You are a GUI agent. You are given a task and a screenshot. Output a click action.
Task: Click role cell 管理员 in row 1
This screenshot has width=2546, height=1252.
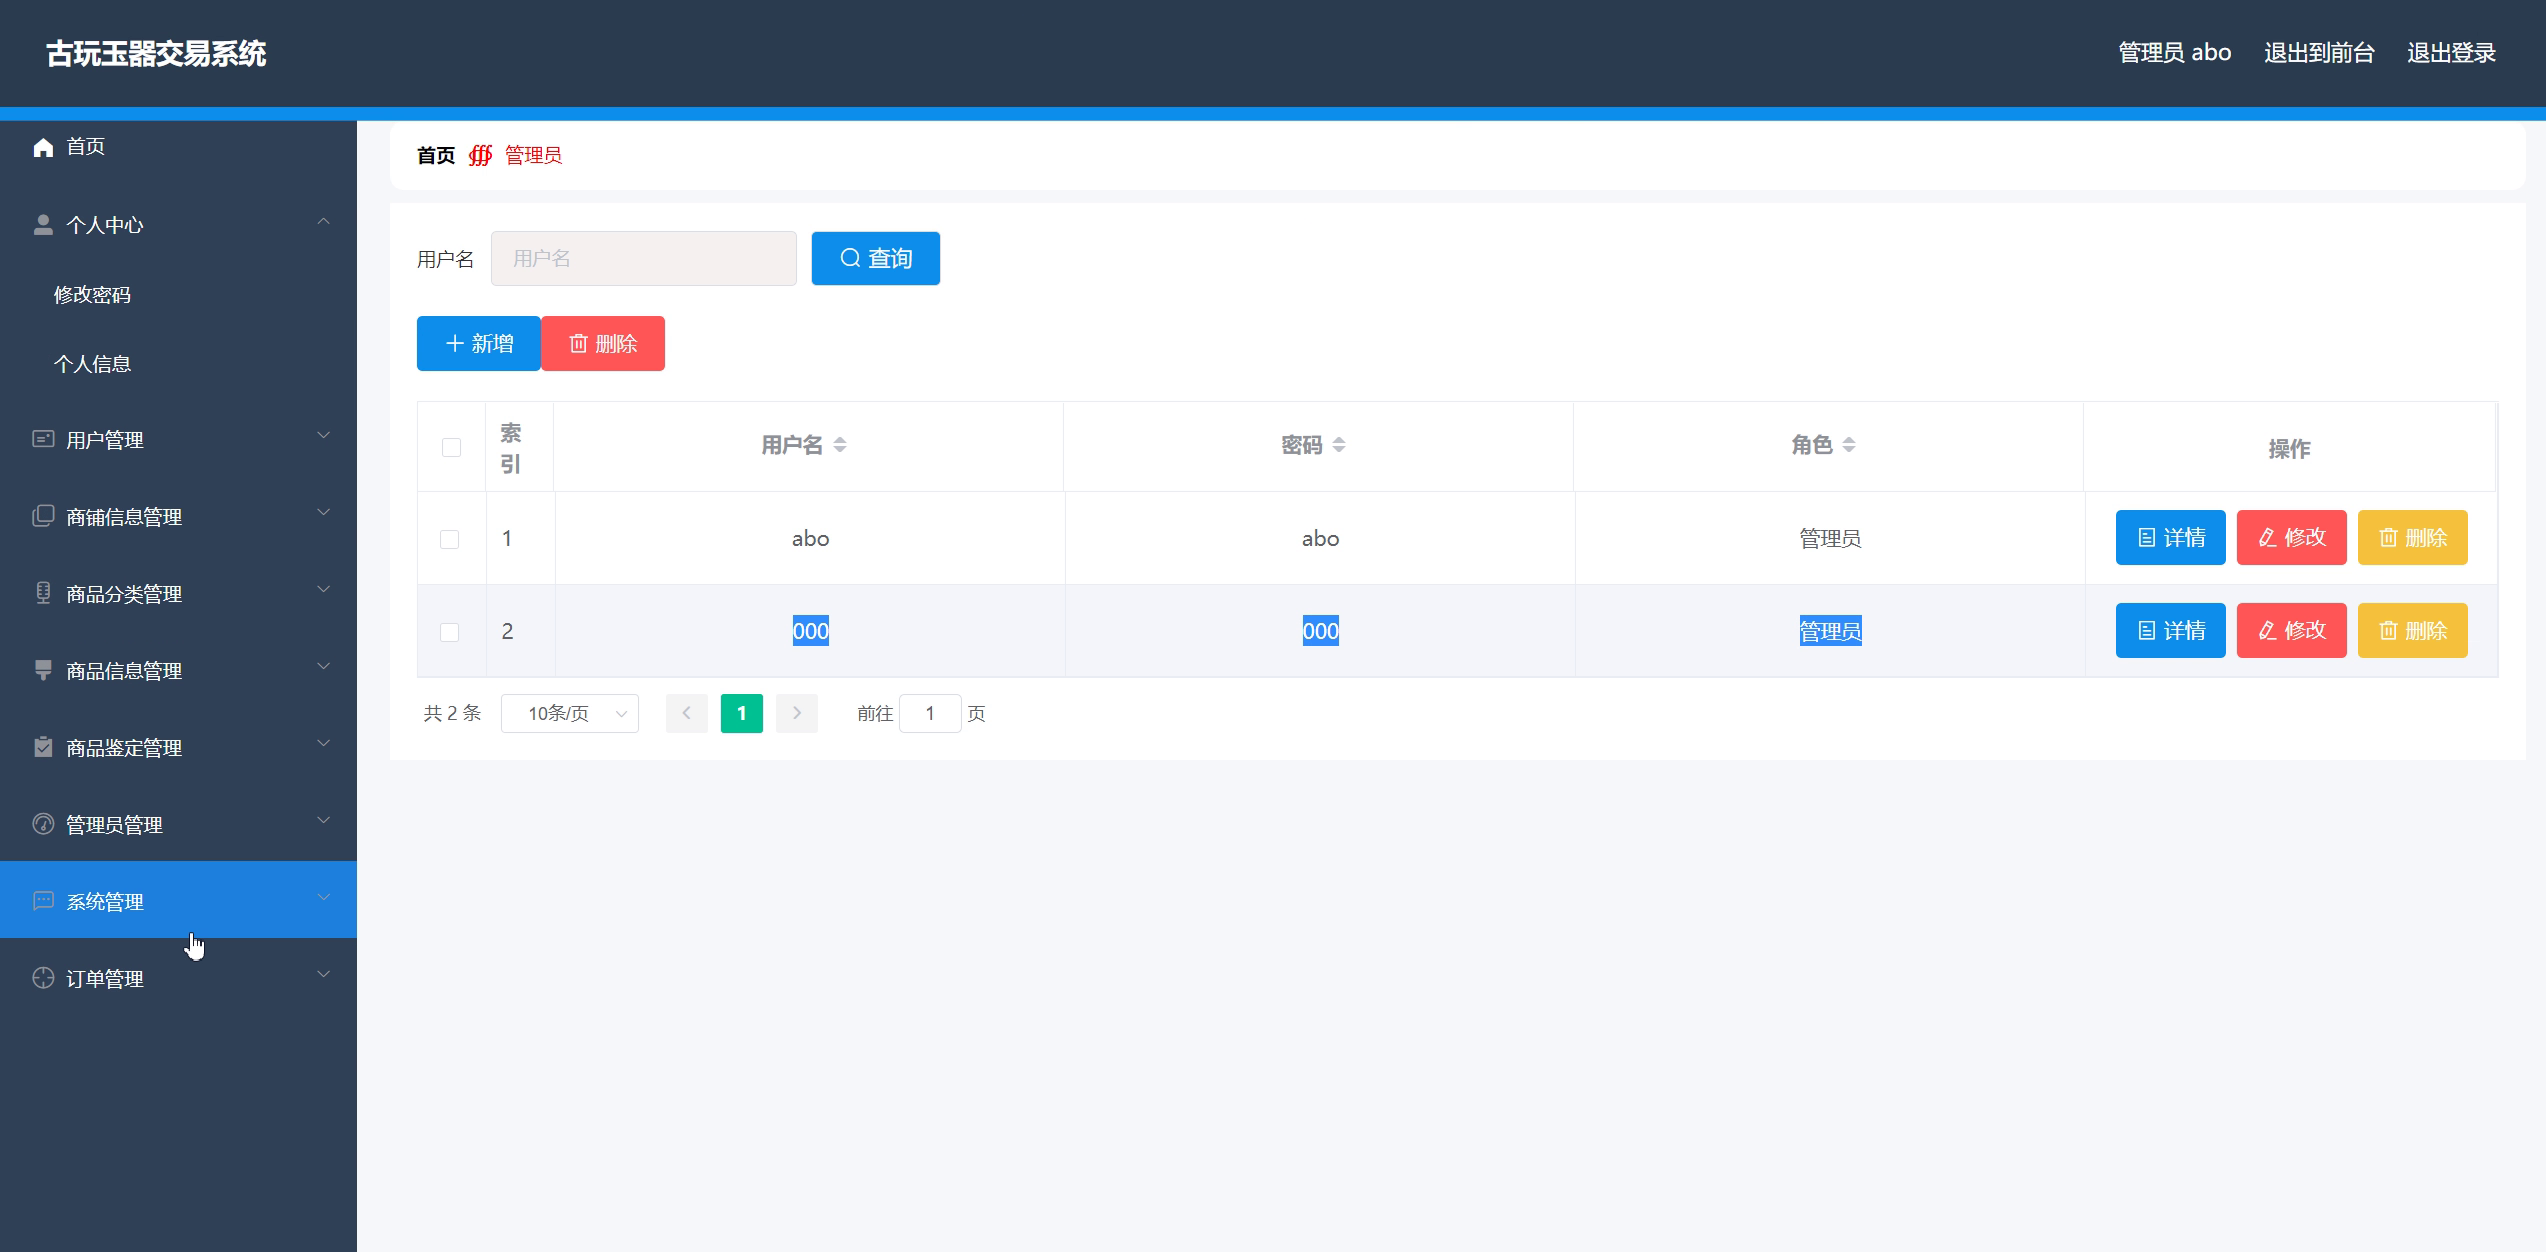tap(1830, 539)
